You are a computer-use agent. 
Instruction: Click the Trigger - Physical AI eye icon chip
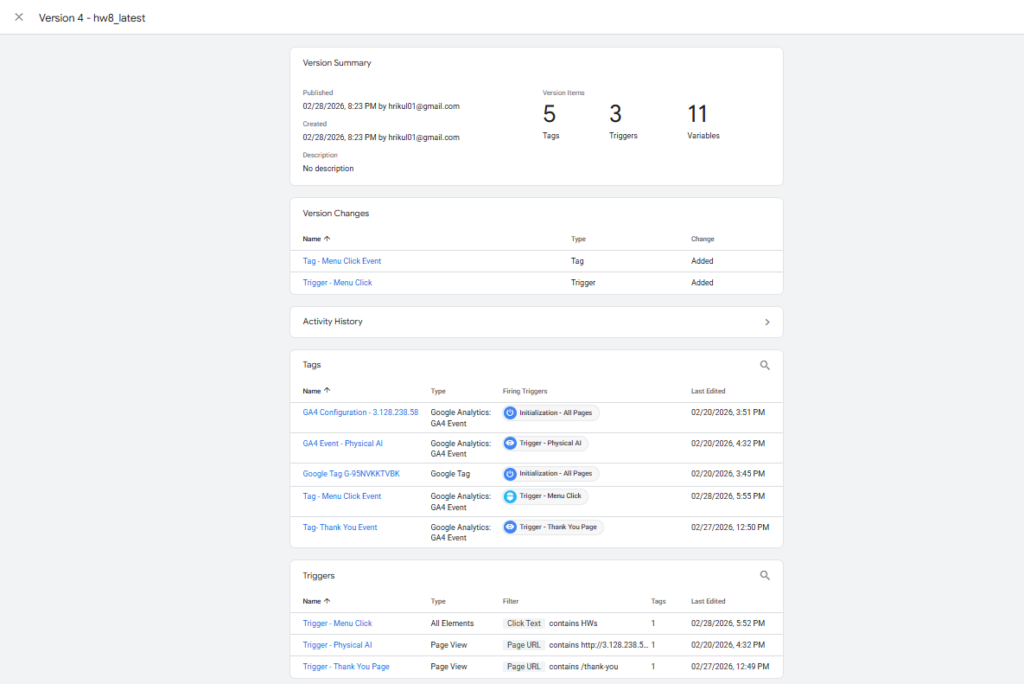[510, 443]
